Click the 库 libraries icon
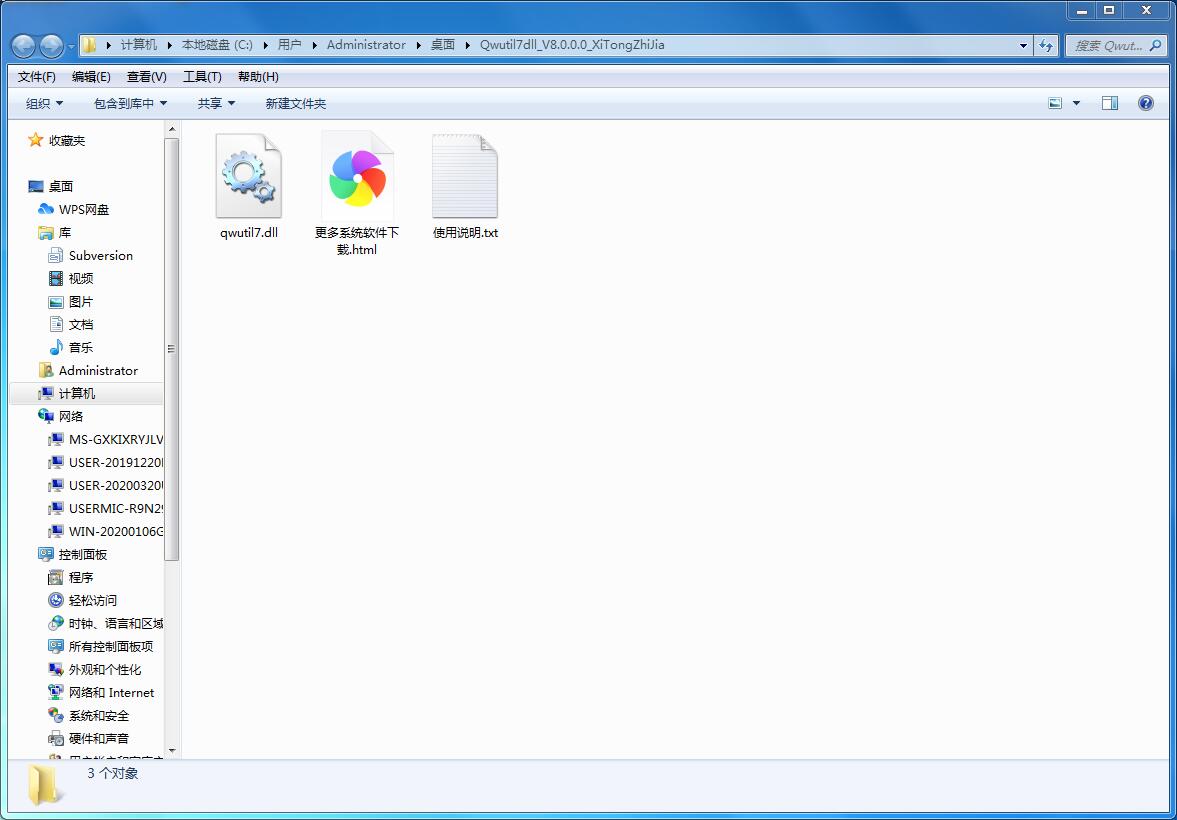1177x820 pixels. click(x=46, y=233)
